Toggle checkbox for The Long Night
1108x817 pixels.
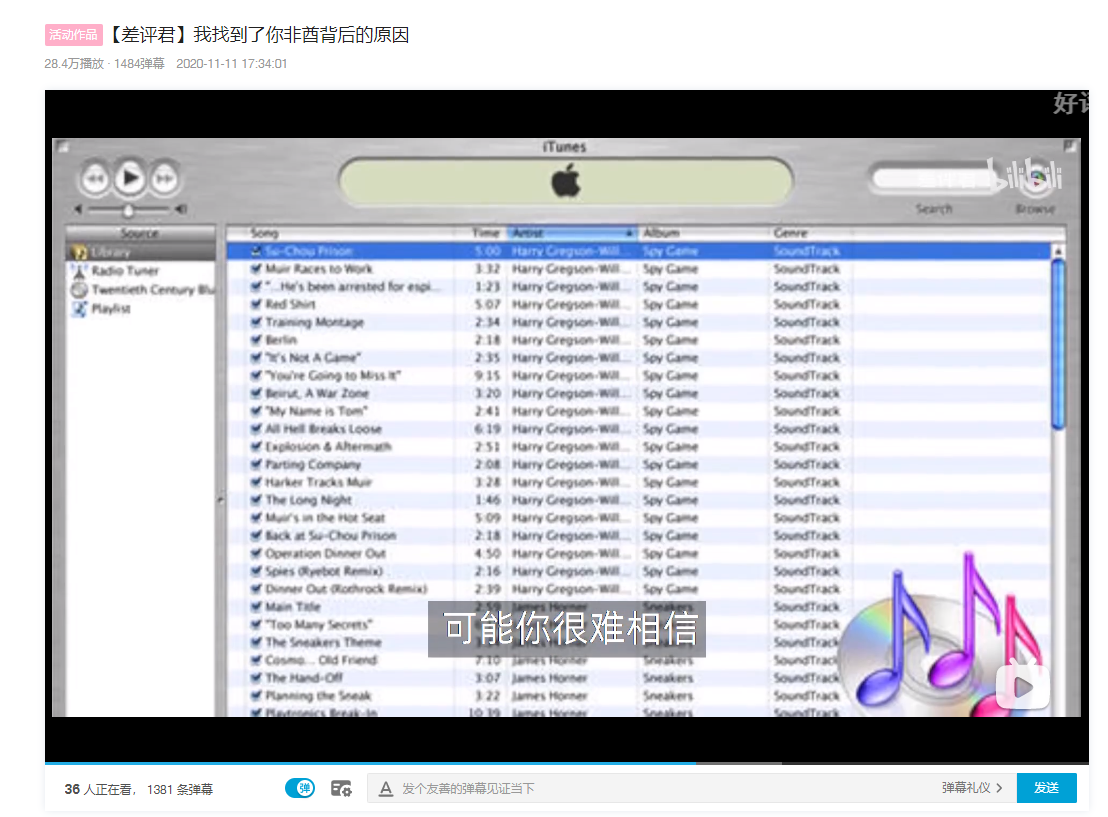256,500
